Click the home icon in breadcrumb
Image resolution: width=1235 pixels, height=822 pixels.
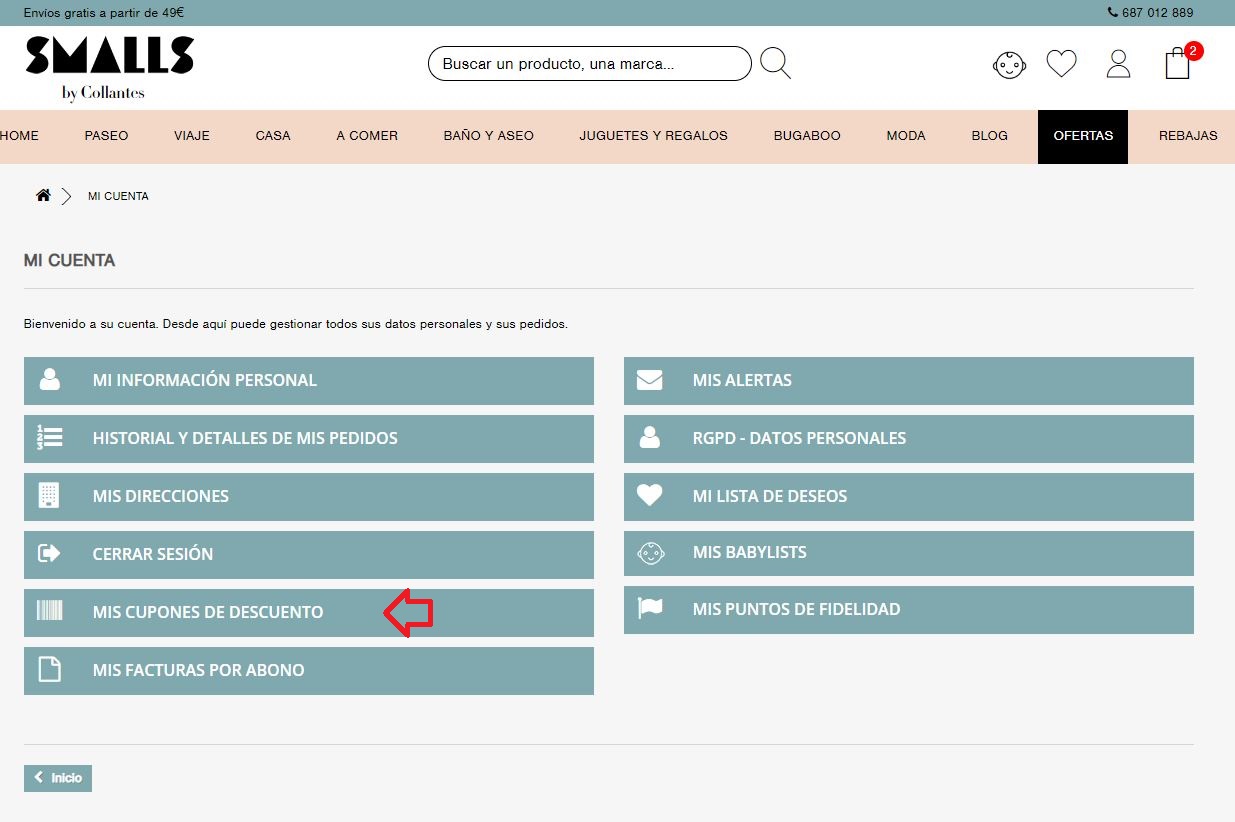click(43, 196)
